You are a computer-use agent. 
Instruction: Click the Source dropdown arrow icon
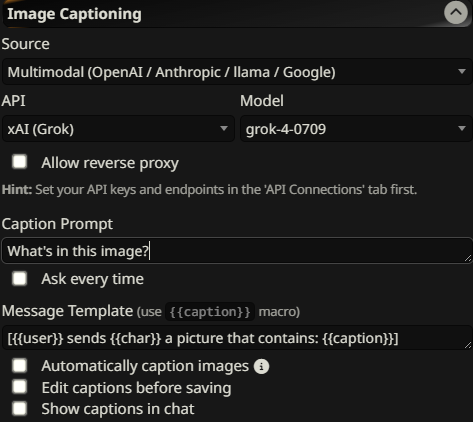[462, 72]
